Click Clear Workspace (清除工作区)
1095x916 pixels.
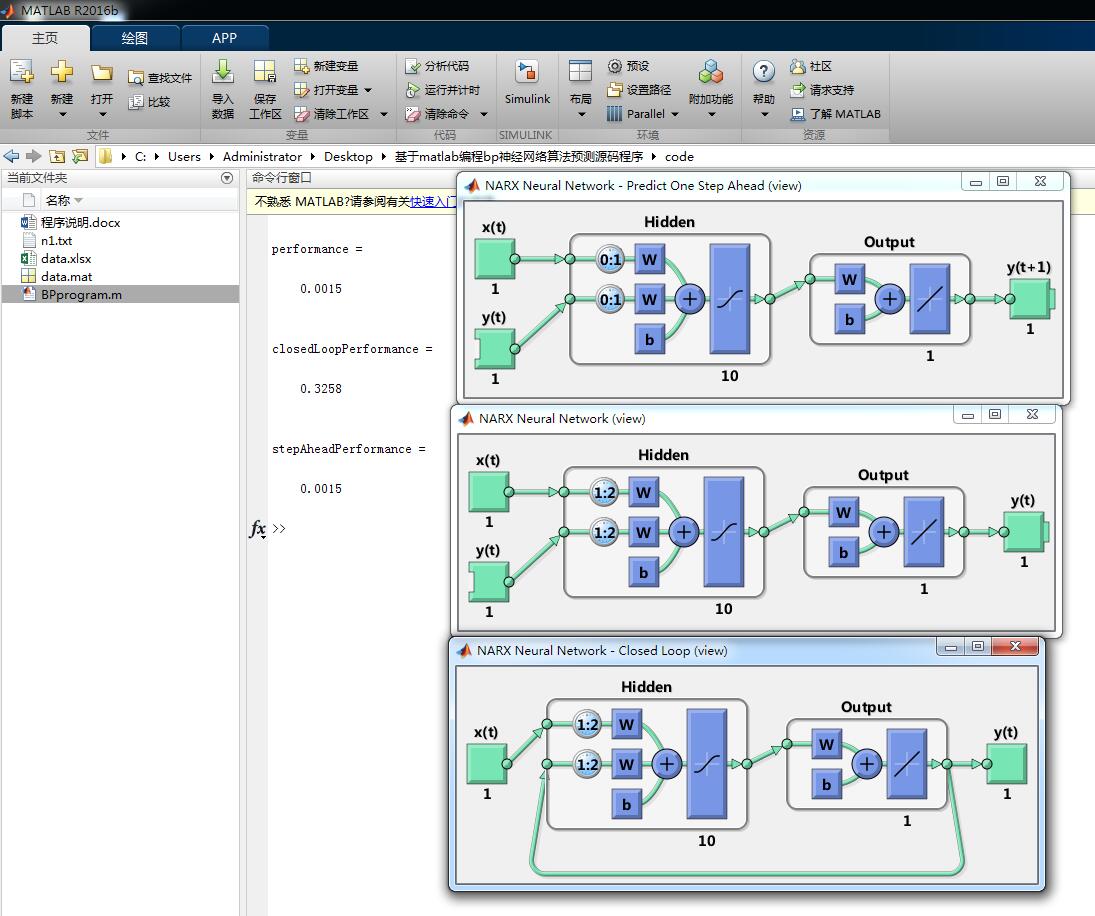[x=332, y=114]
